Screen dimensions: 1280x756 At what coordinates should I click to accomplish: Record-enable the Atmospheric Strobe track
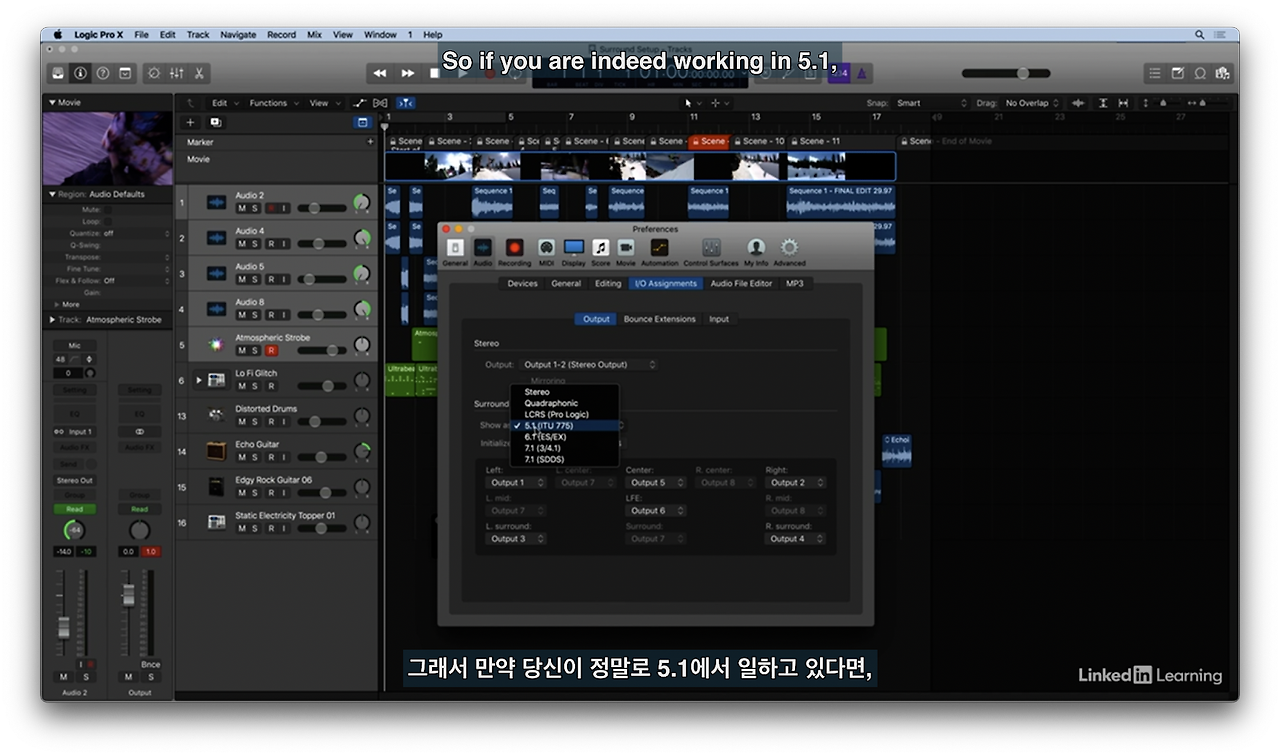(270, 351)
